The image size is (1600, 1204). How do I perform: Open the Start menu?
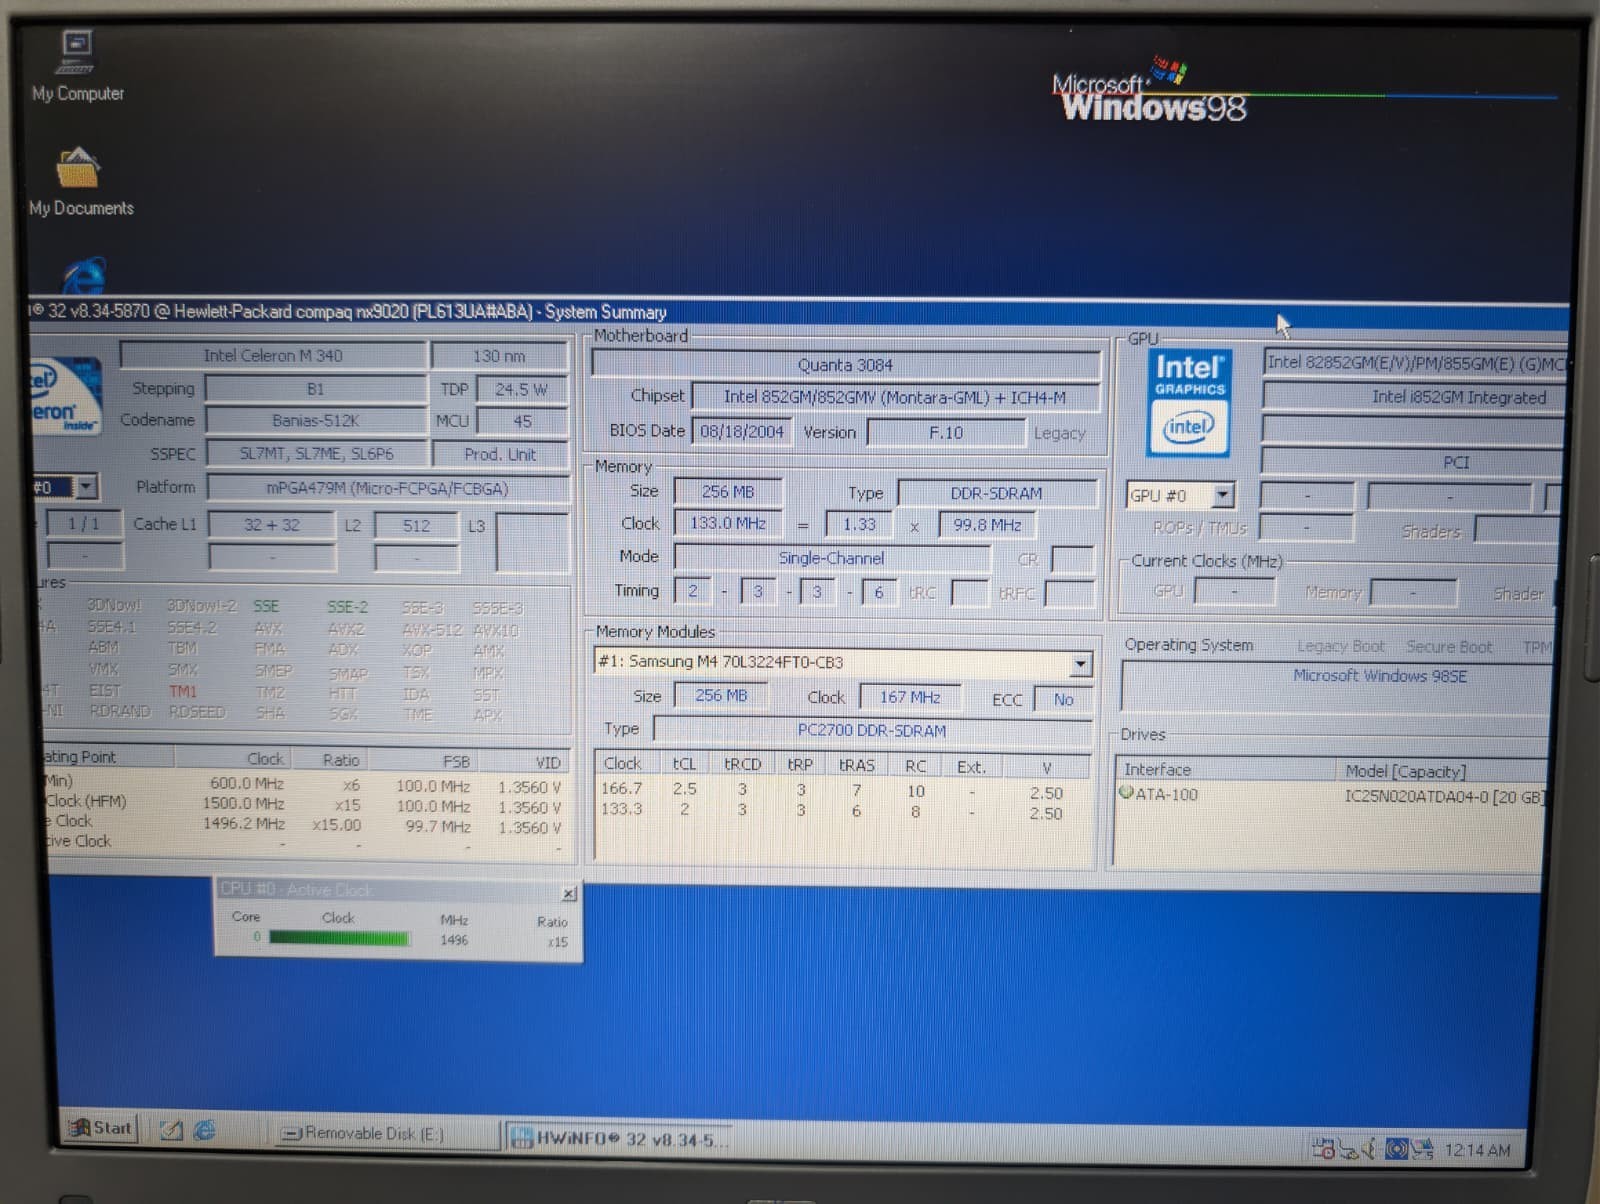point(100,1128)
